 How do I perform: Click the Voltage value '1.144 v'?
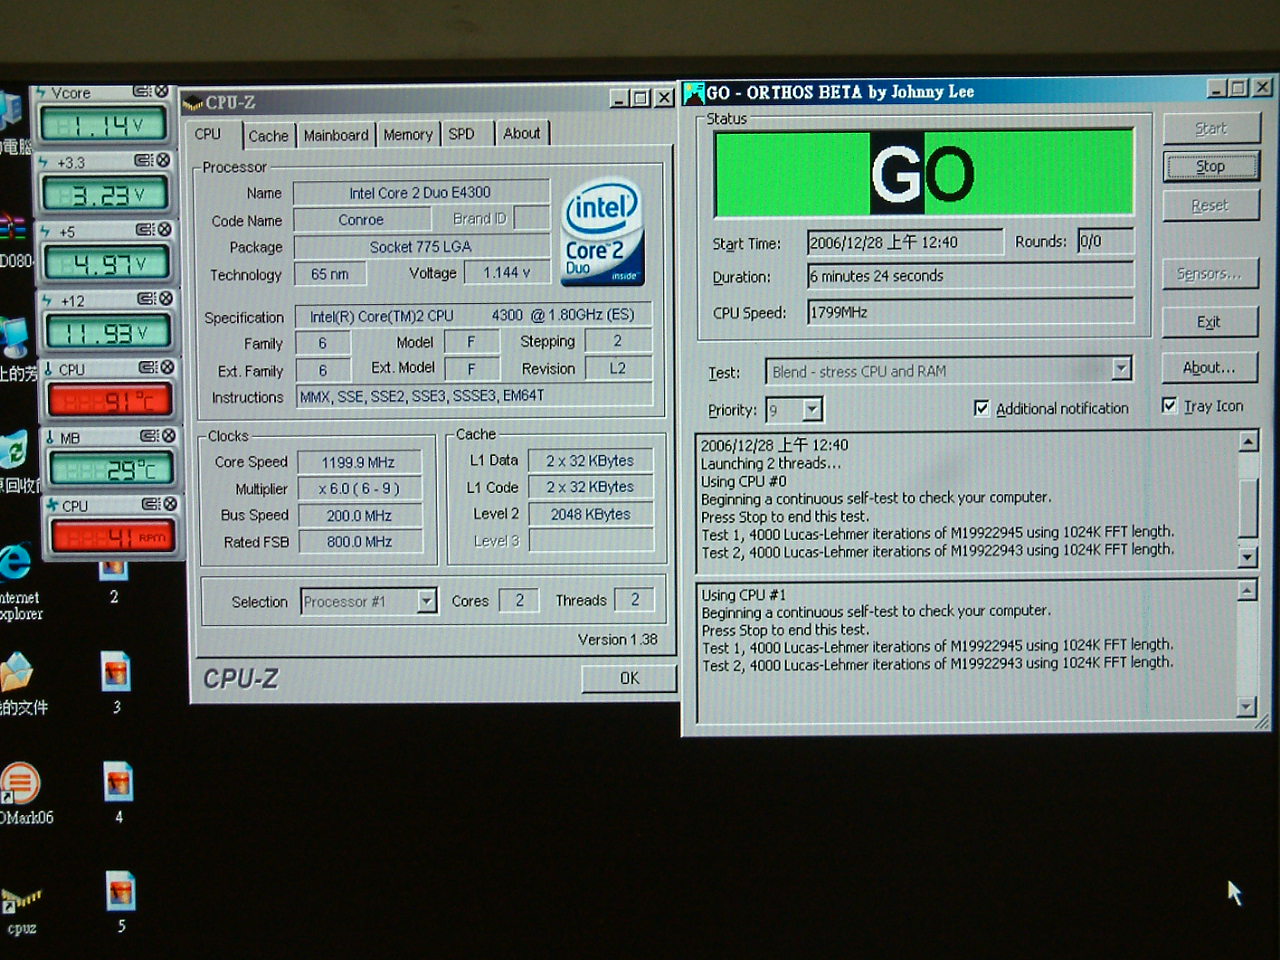pyautogui.click(x=507, y=272)
